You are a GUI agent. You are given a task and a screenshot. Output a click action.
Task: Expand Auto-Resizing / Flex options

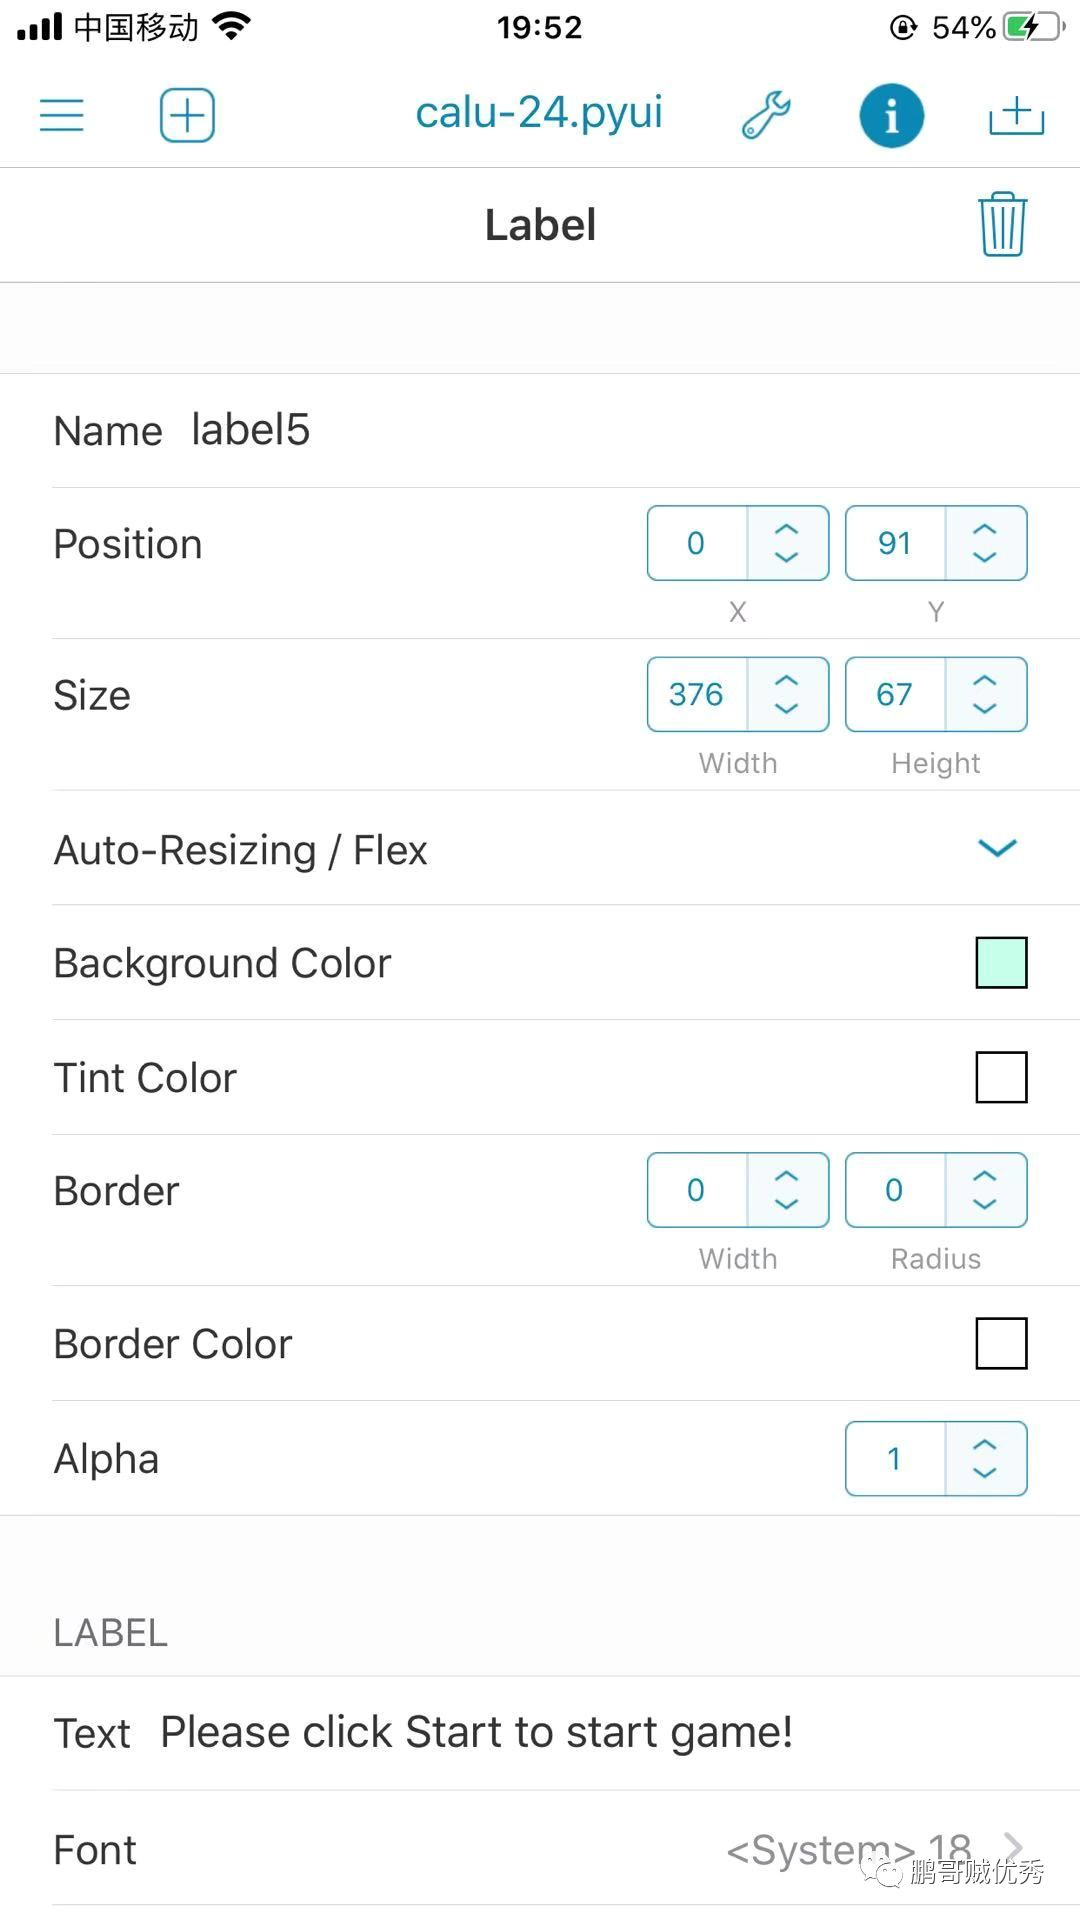997,849
